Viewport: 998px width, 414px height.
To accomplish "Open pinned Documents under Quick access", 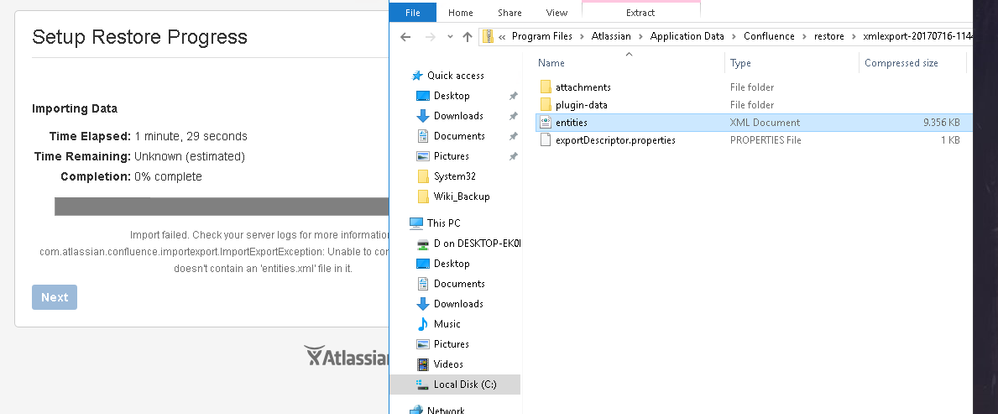I will 459,136.
